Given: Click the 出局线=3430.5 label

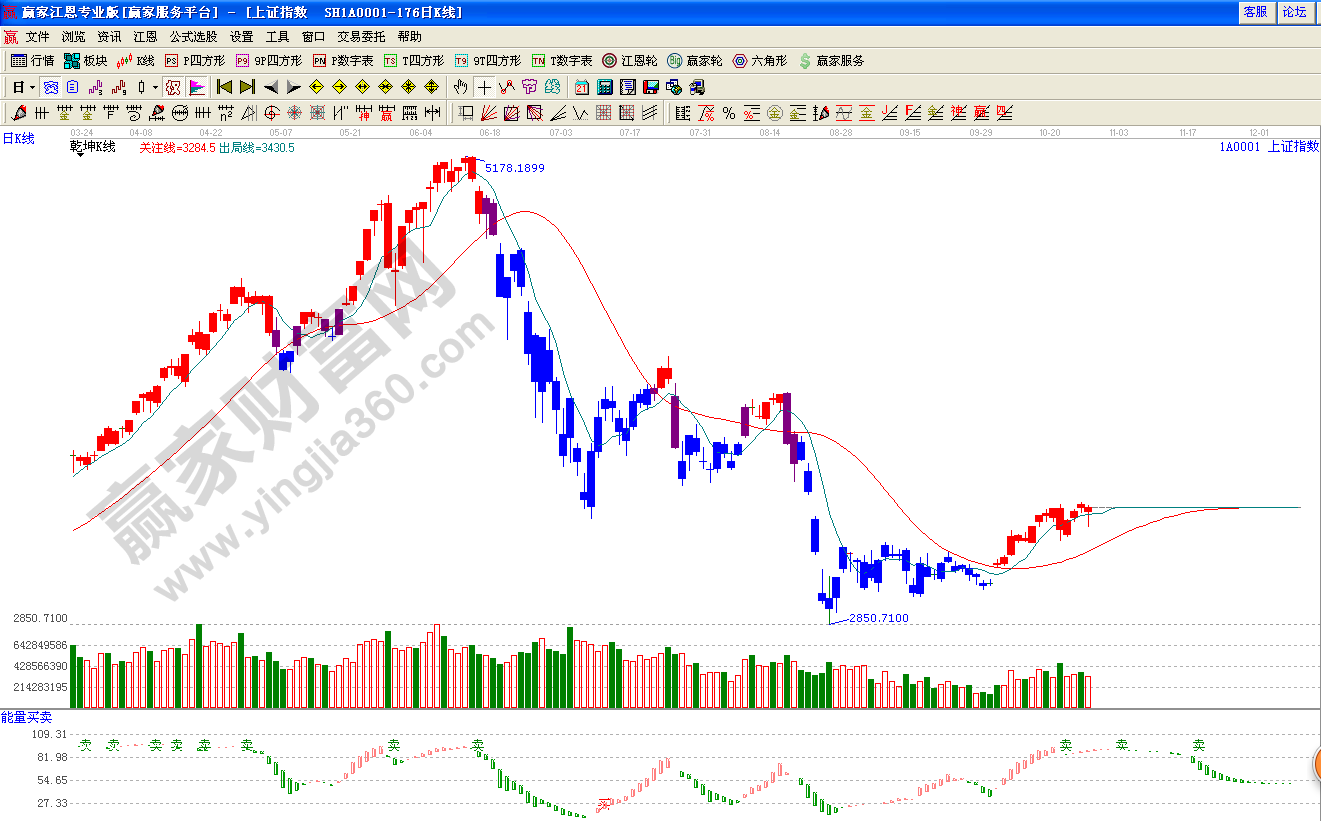Looking at the screenshot, I should point(257,148).
